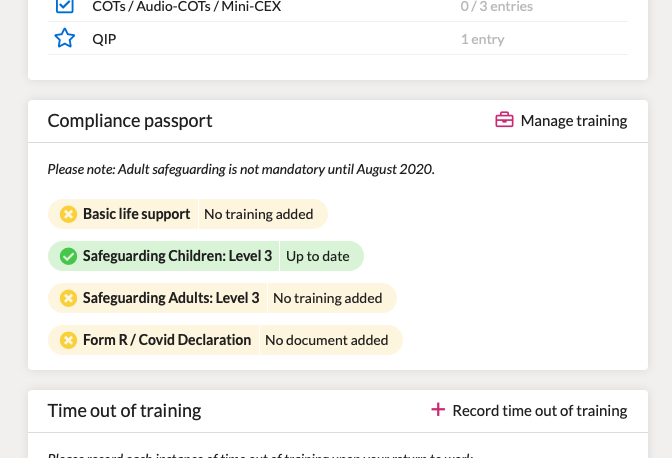
Task: Click the checkbox icon next to COTs / Audio-COTs / Mini-CEX
Action: 65,6
